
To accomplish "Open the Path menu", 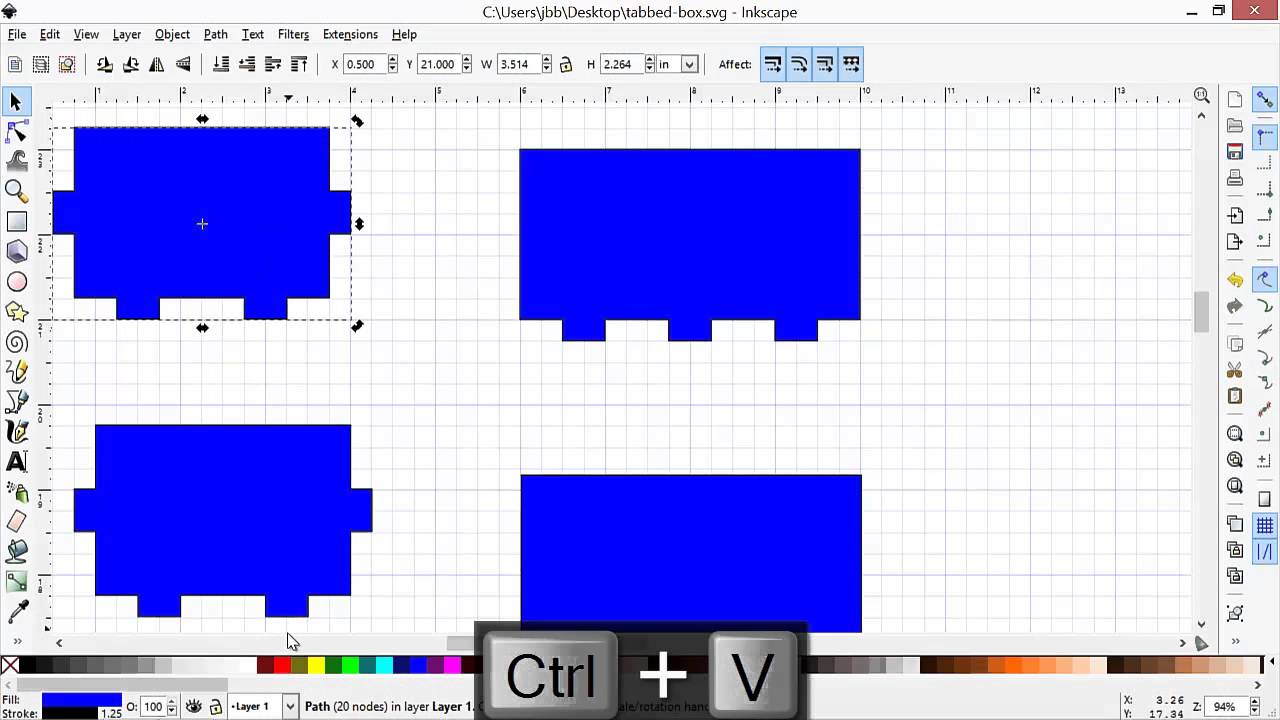I will [x=215, y=34].
